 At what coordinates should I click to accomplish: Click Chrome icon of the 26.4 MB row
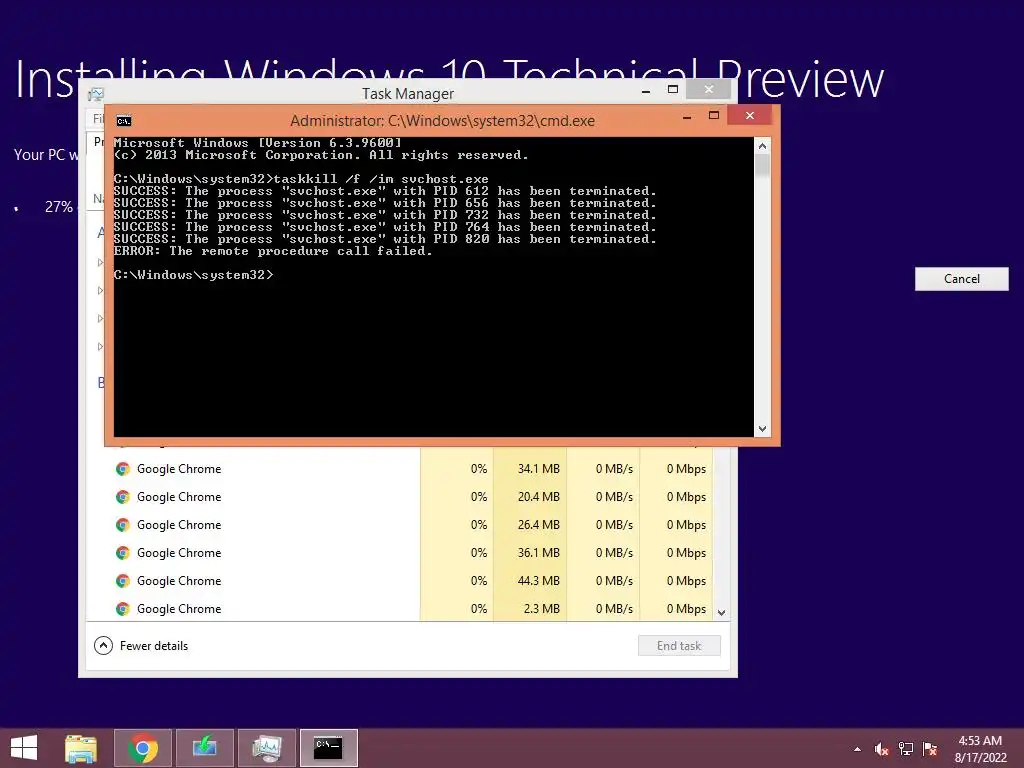pyautogui.click(x=123, y=525)
